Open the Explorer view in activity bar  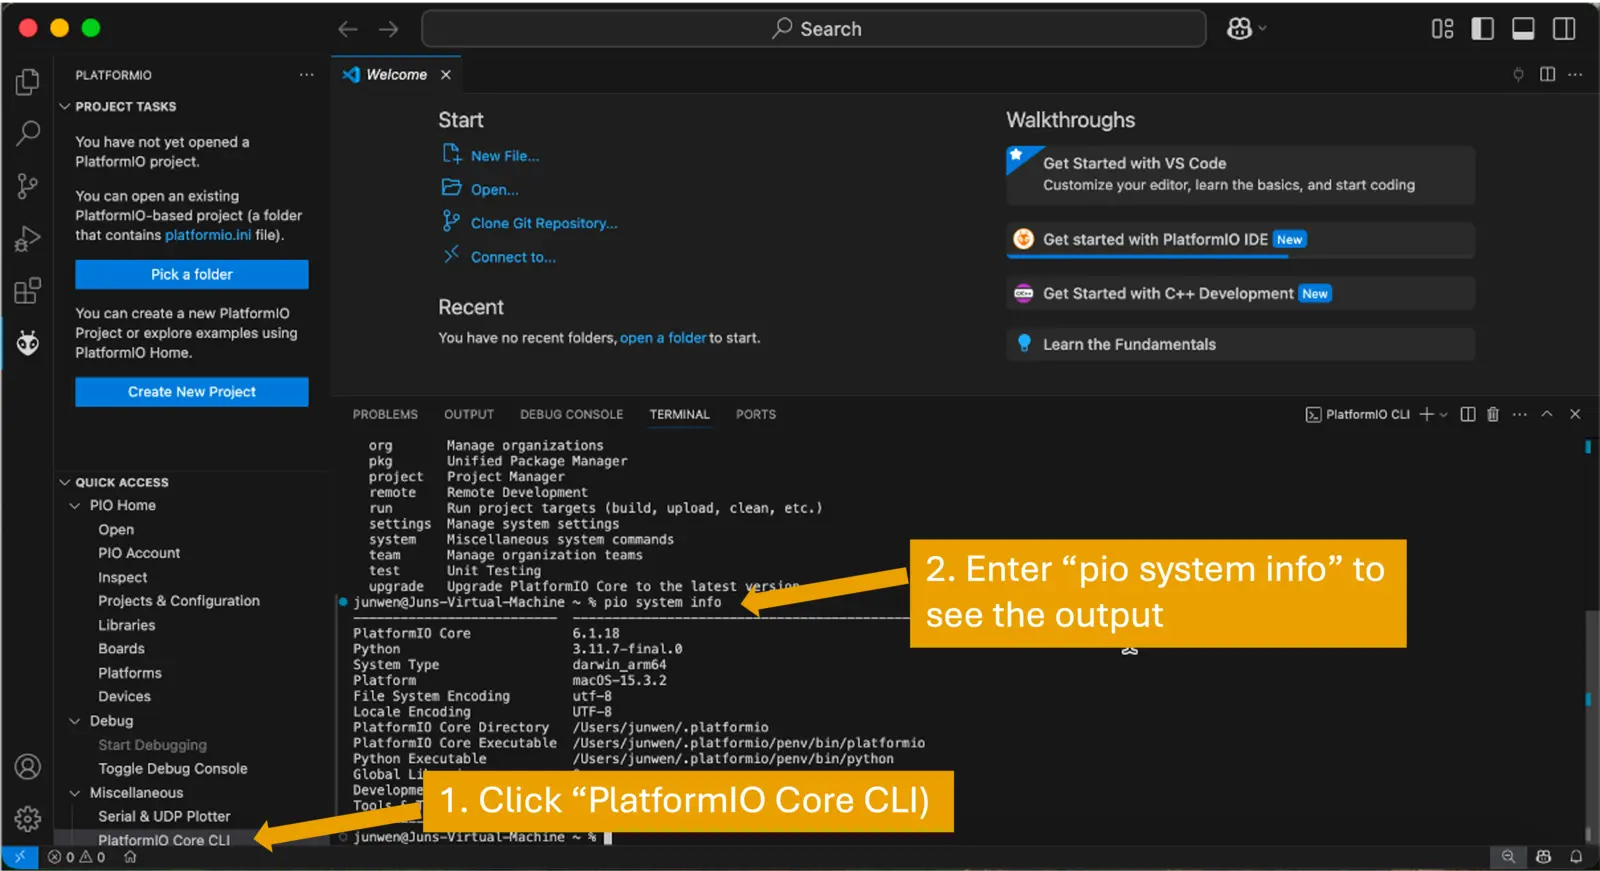(x=28, y=81)
